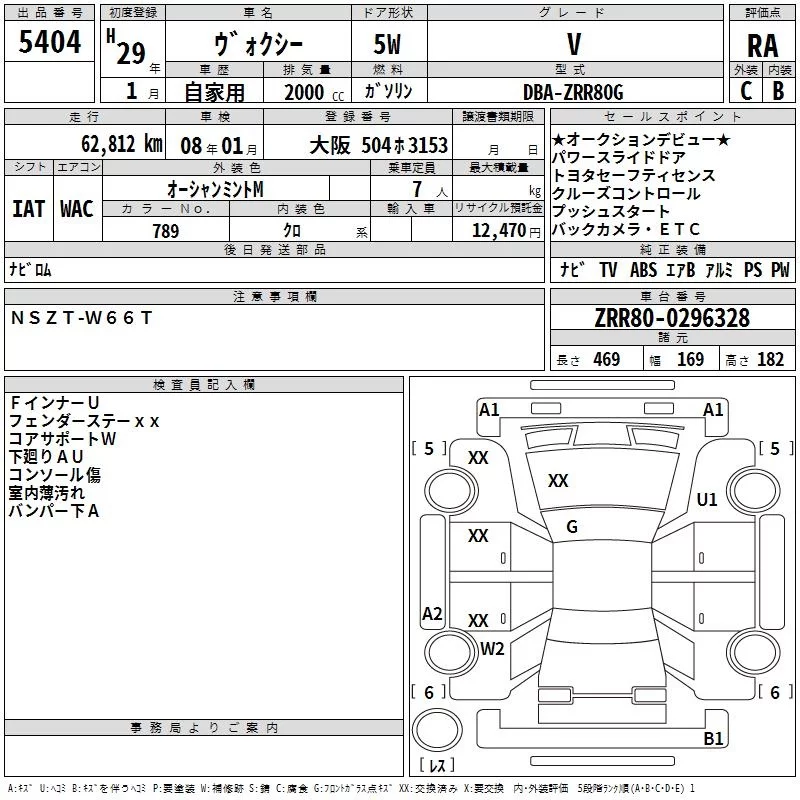Select the shift type IAT
The width and height of the screenshot is (800, 800).
(x=28, y=209)
